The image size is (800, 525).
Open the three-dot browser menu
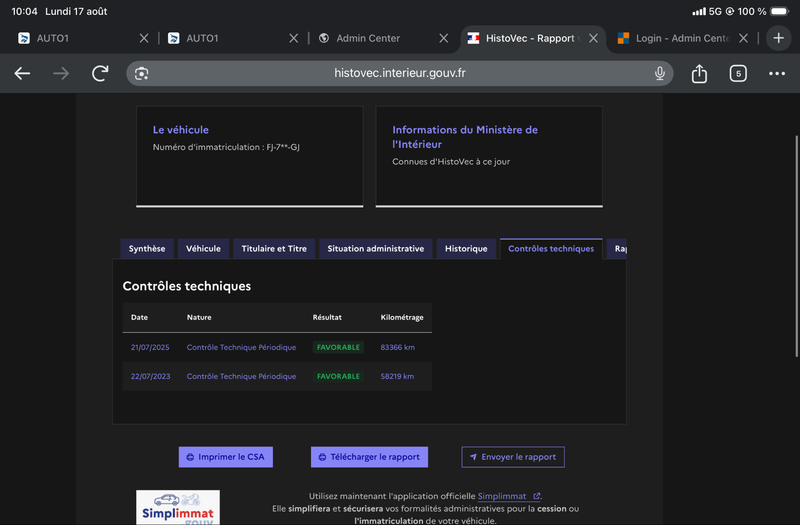pyautogui.click(x=777, y=73)
